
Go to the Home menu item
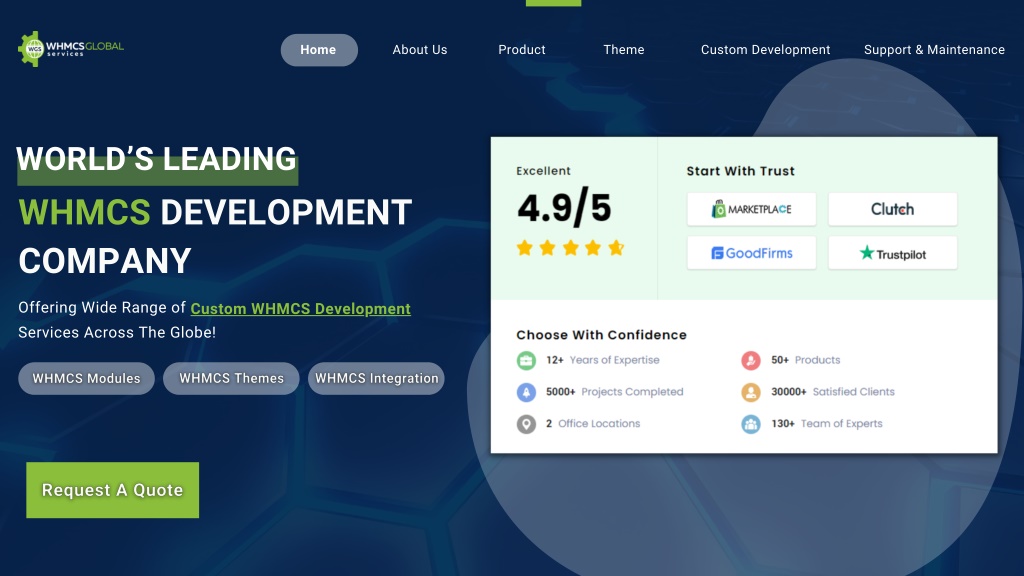coord(319,50)
